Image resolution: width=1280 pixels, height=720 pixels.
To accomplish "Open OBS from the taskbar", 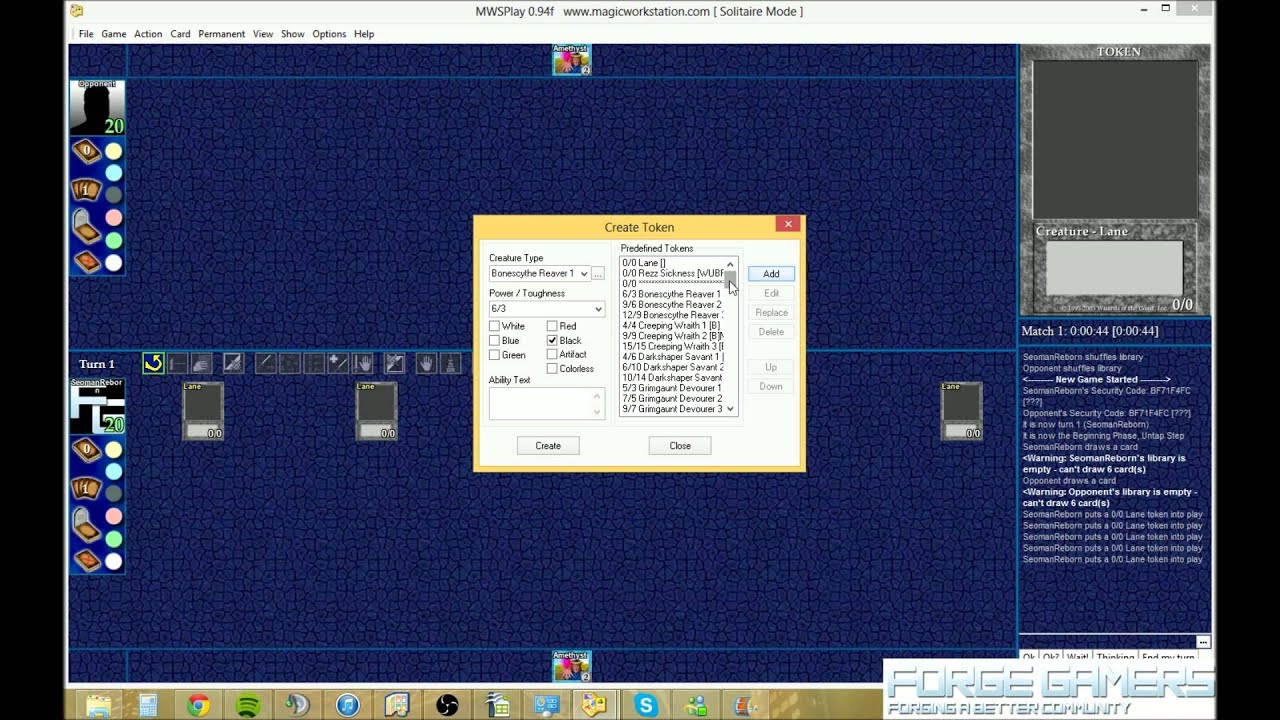I will coord(447,705).
